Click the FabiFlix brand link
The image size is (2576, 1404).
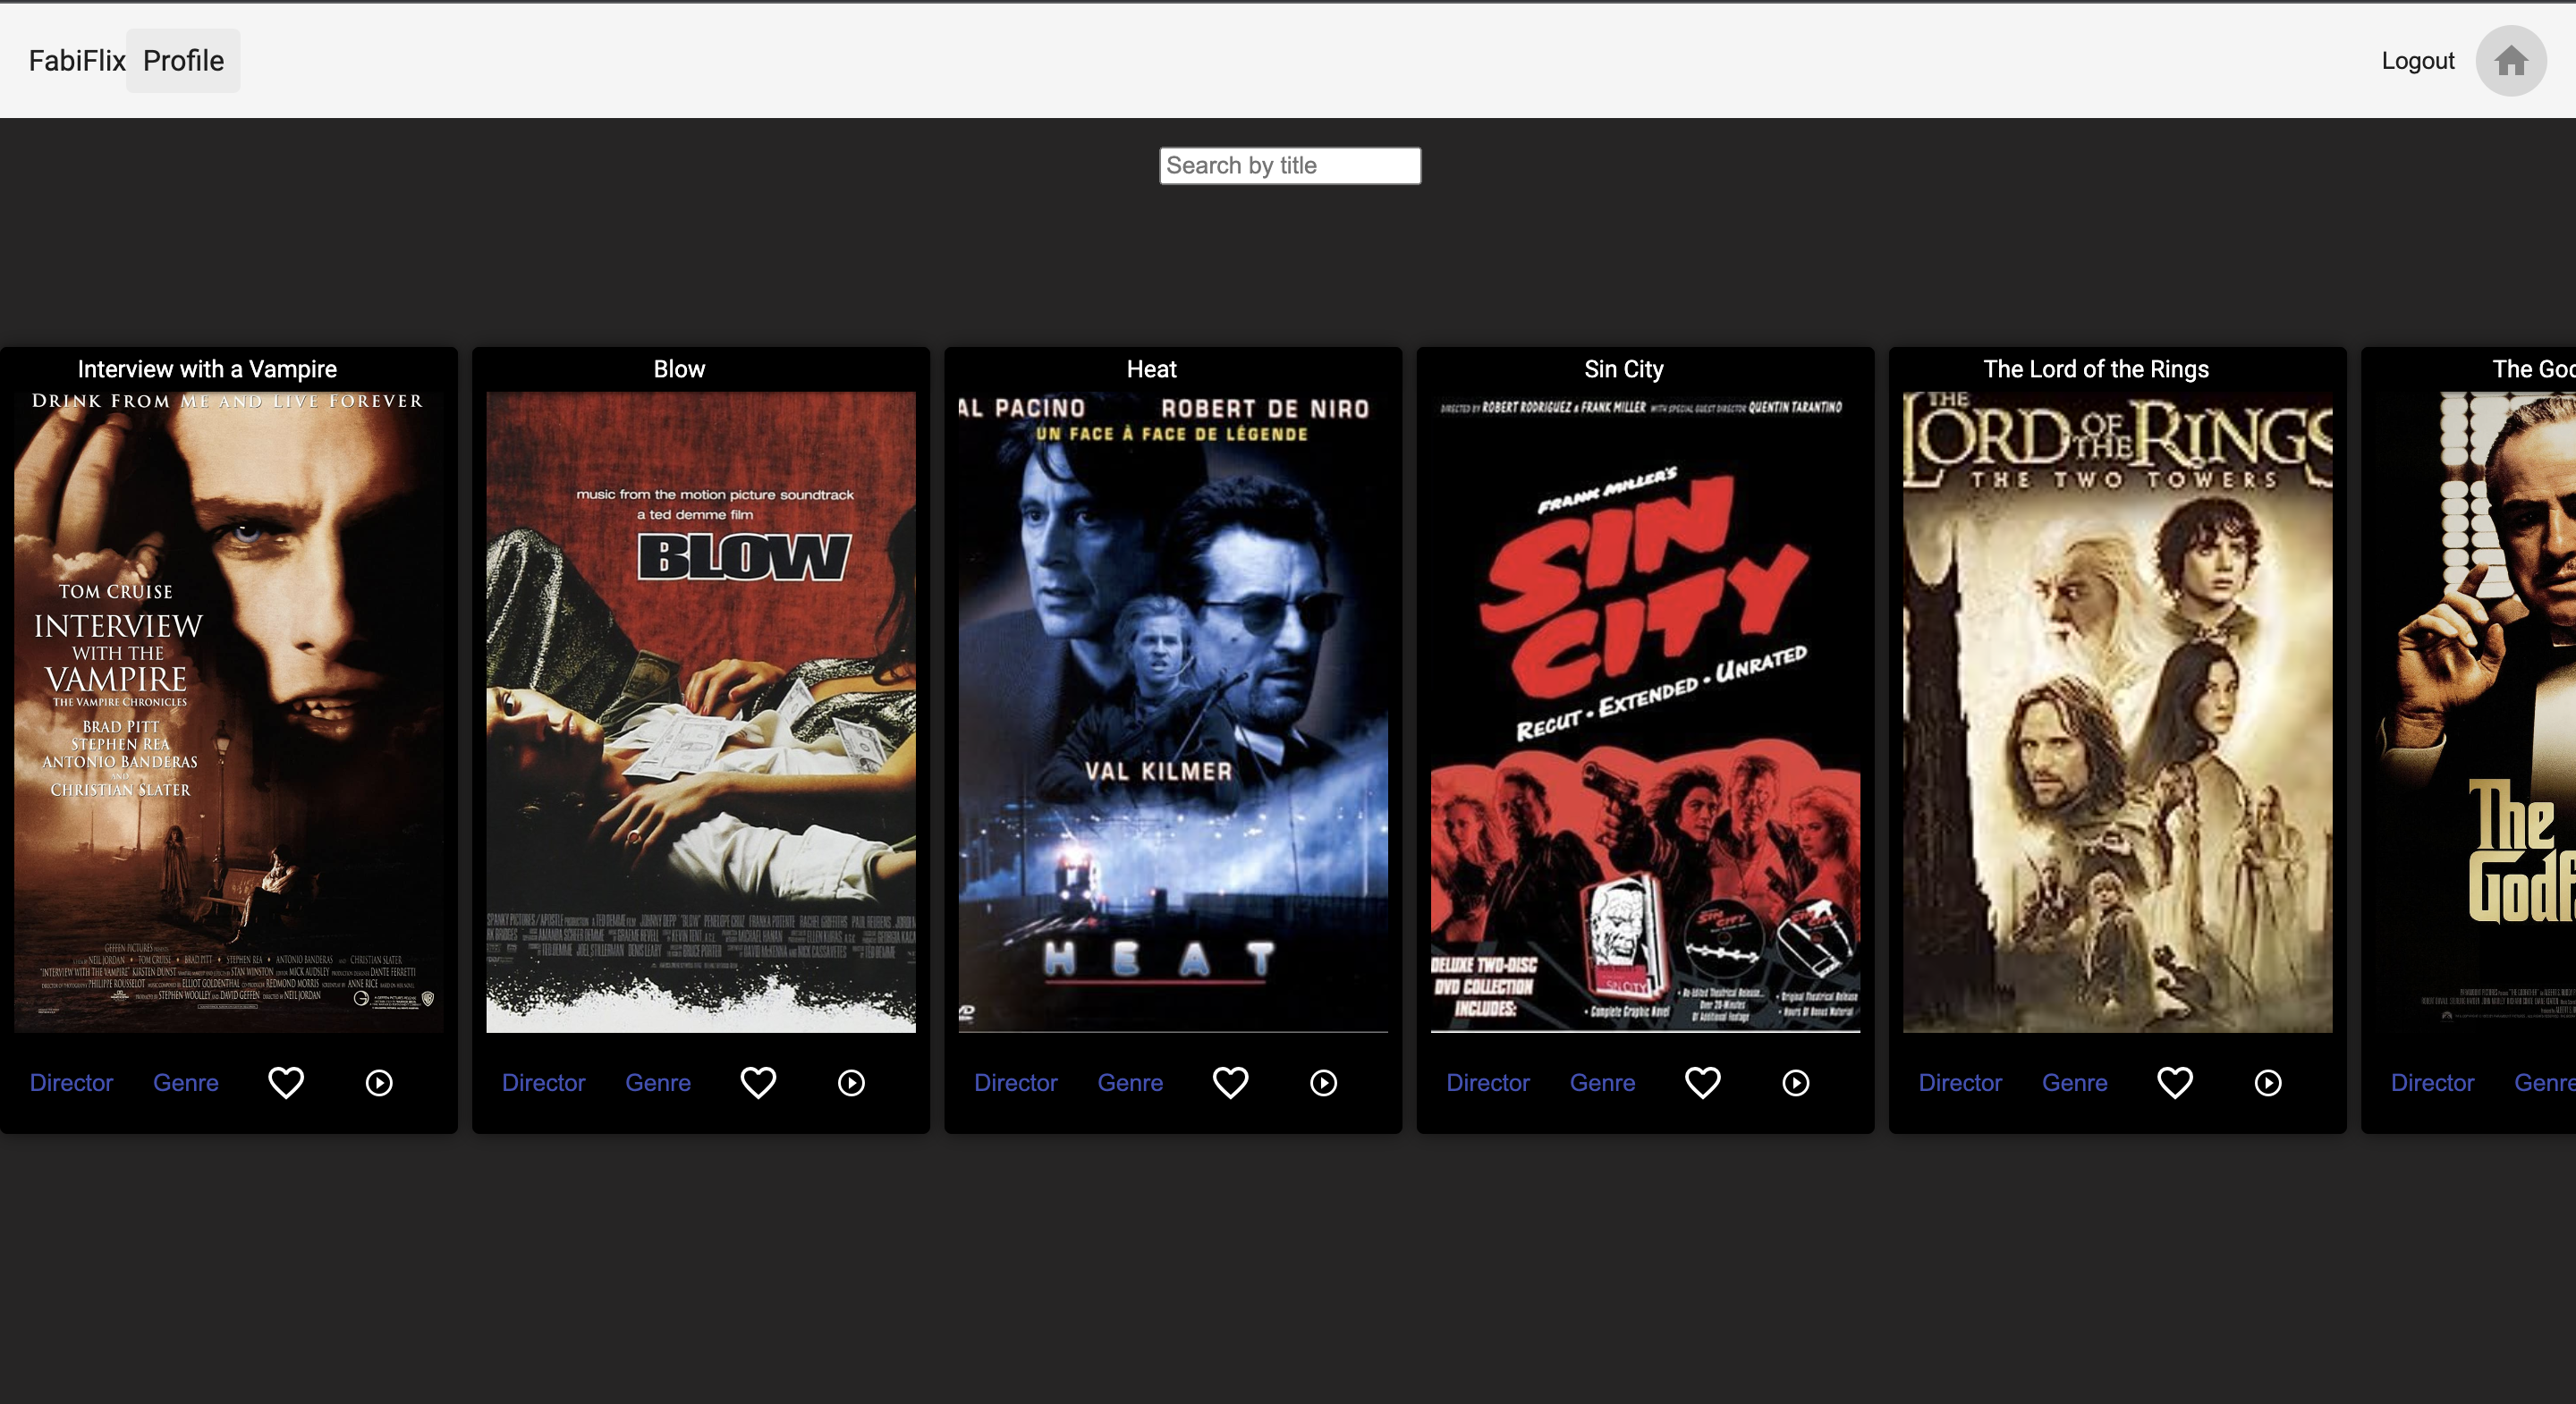pos(77,61)
